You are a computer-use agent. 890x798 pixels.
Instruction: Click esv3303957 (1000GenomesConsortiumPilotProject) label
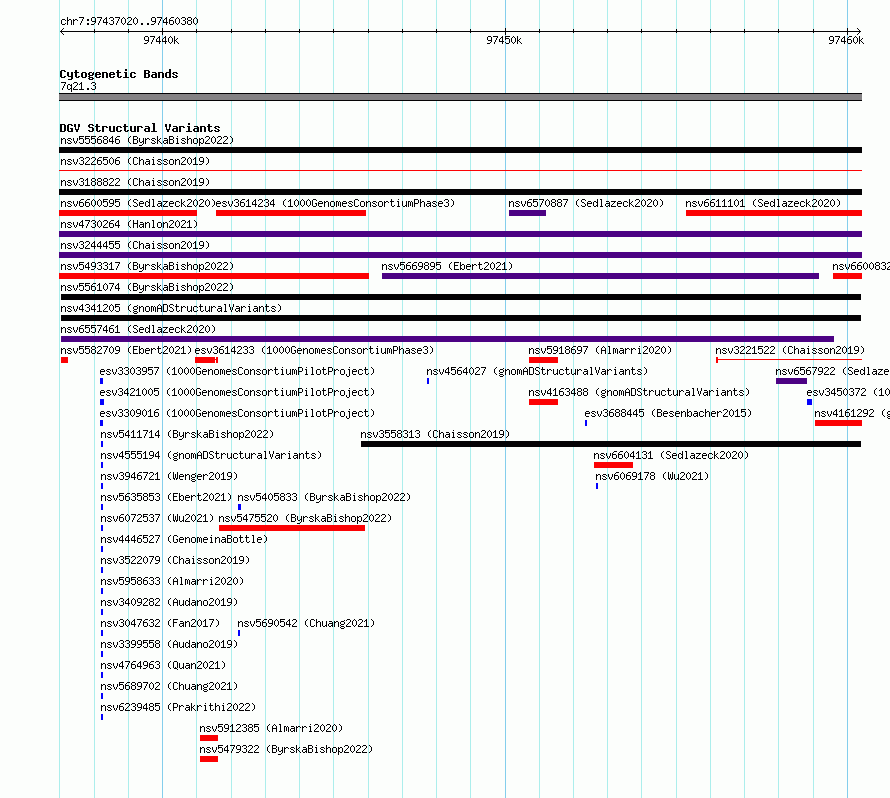(237, 371)
